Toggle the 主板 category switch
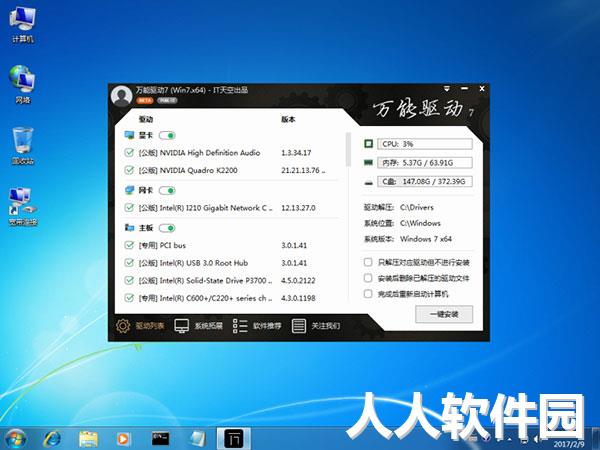Screen dimensions: 600x450 point(167,228)
